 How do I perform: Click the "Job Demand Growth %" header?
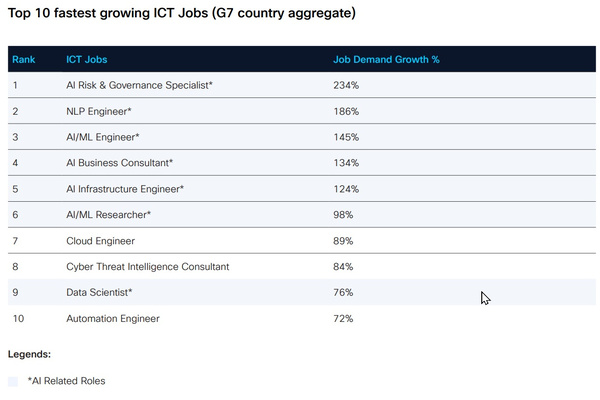pos(386,60)
